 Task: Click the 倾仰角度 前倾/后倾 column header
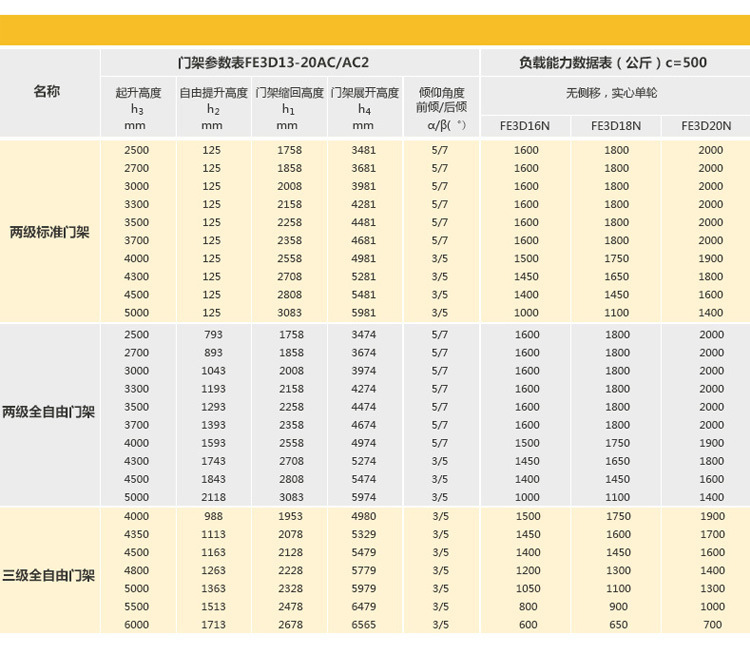tap(441, 109)
